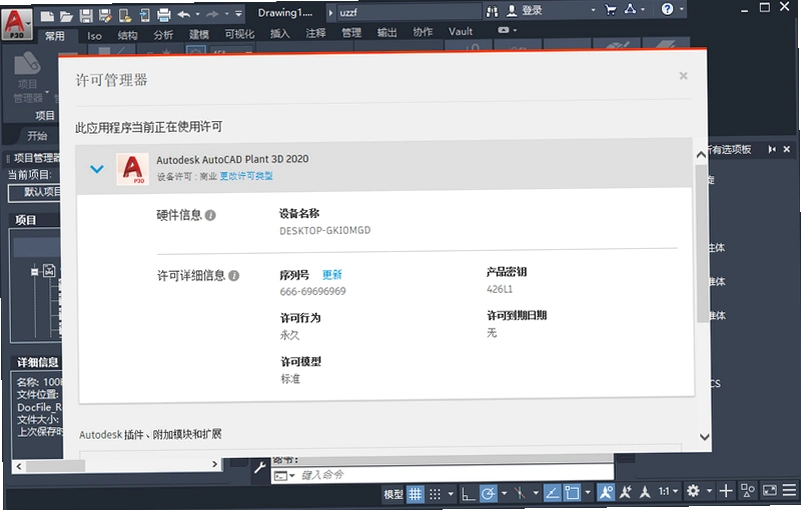The height and width of the screenshot is (510, 801).
Task: Click the Save to Web & Mobile icon
Action: 145,16
